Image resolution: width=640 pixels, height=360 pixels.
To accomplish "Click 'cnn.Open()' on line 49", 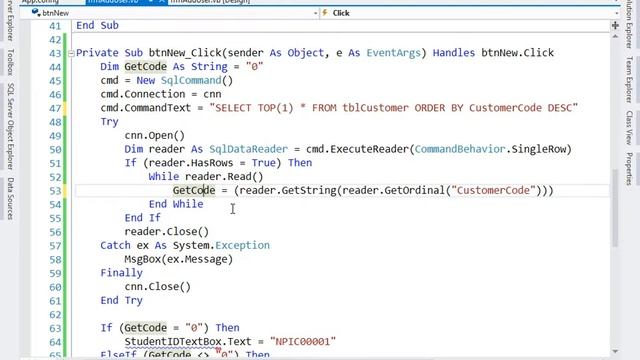I will (155, 136).
